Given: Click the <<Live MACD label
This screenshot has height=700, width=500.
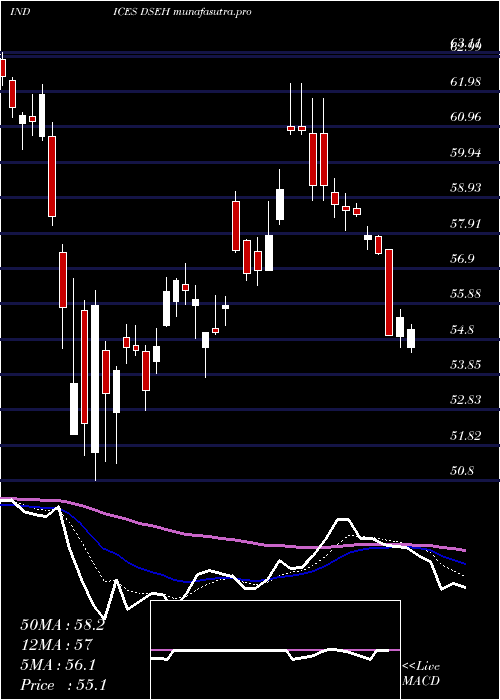Looking at the screenshot, I should click(x=421, y=674).
